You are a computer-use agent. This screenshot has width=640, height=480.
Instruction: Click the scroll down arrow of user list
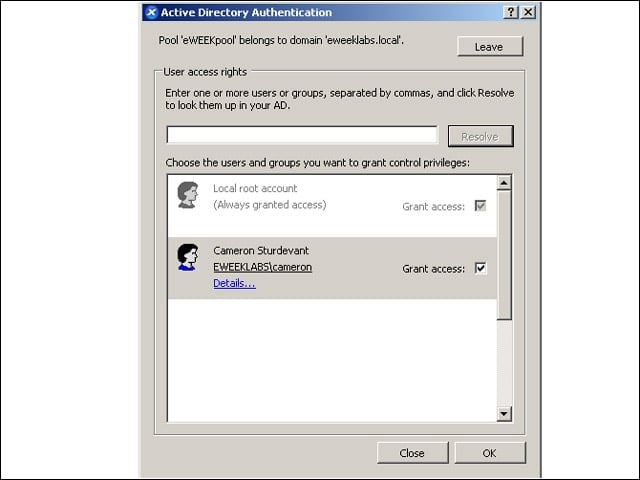pos(504,414)
